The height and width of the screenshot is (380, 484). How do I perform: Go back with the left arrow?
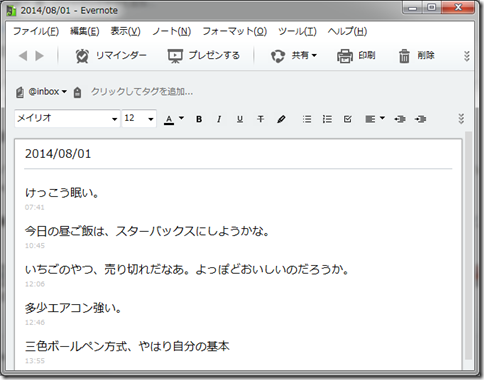pyautogui.click(x=23, y=56)
